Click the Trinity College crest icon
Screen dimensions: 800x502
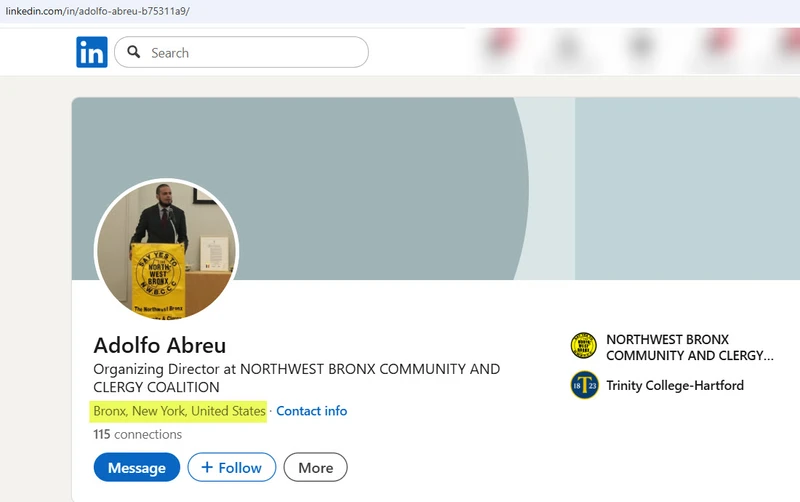[x=583, y=385]
